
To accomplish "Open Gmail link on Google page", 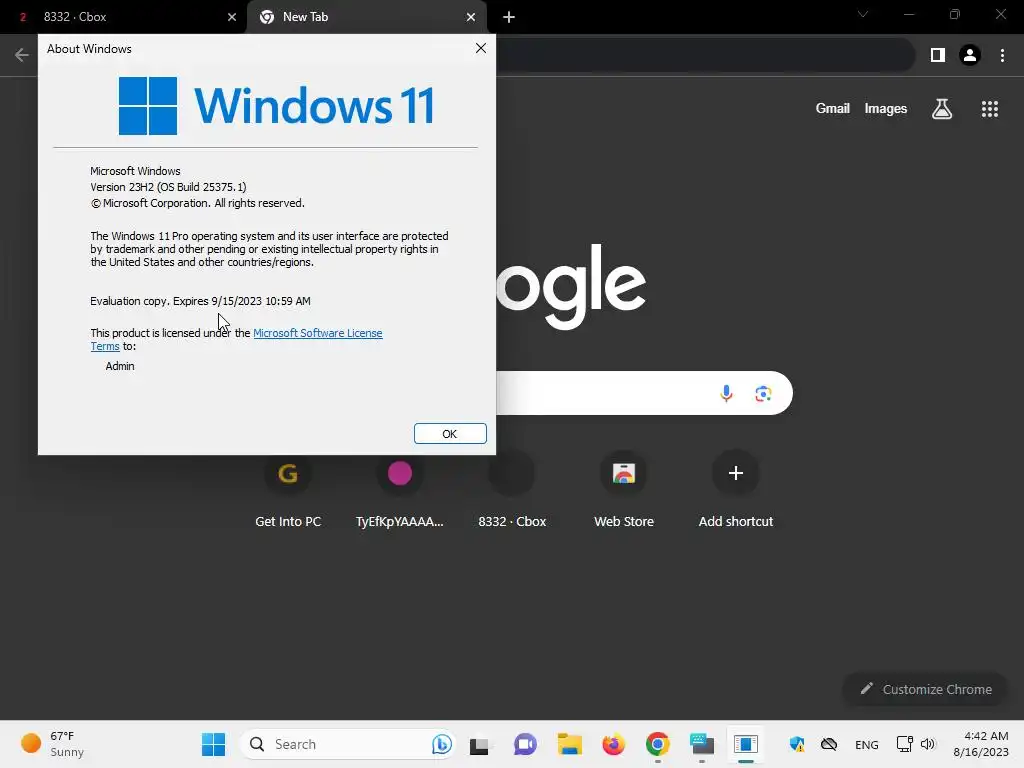I will click(832, 108).
